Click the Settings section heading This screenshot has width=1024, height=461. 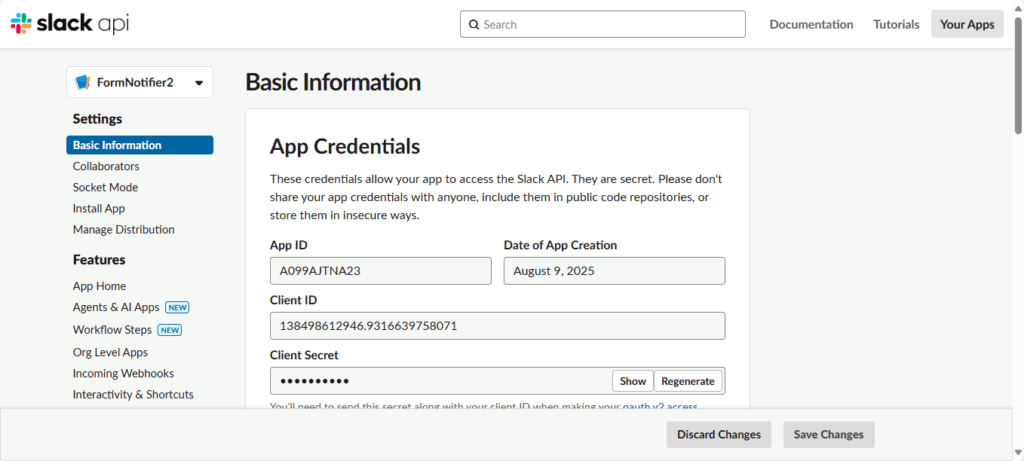97,119
